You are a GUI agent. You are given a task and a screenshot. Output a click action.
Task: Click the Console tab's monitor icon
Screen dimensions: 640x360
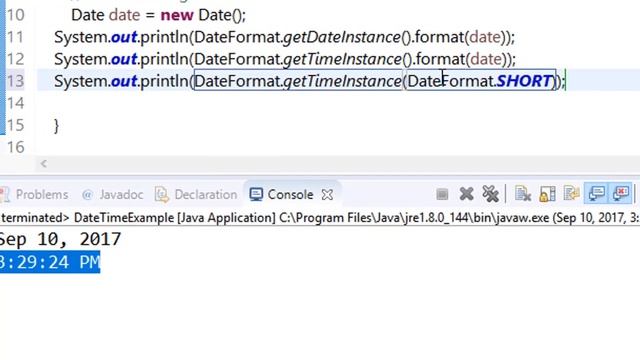[256, 194]
